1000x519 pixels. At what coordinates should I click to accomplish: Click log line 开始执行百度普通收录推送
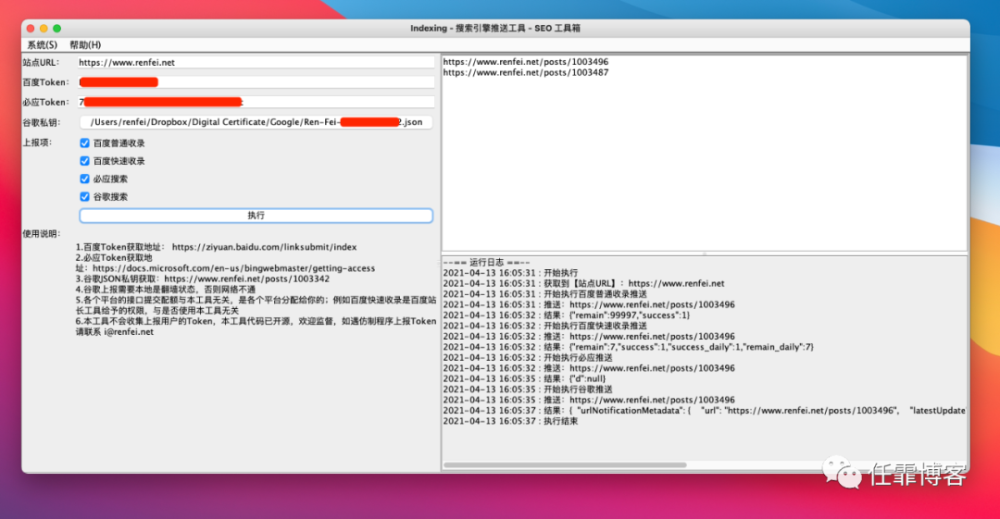(545, 294)
